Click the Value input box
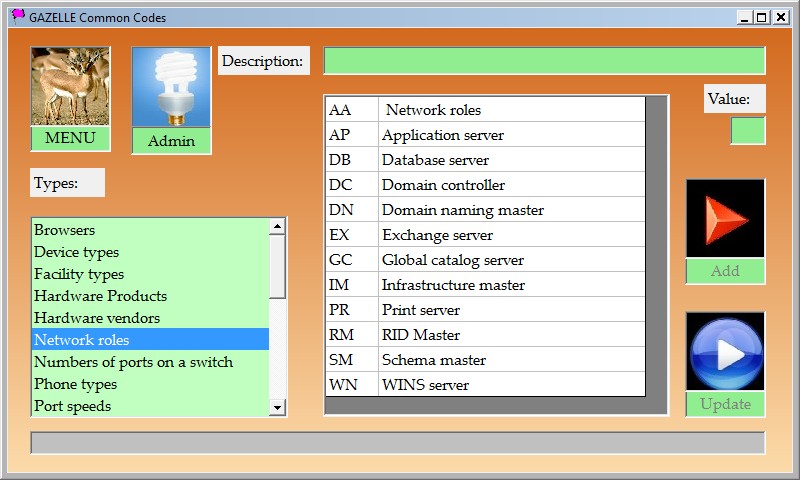800x480 pixels. tap(747, 131)
